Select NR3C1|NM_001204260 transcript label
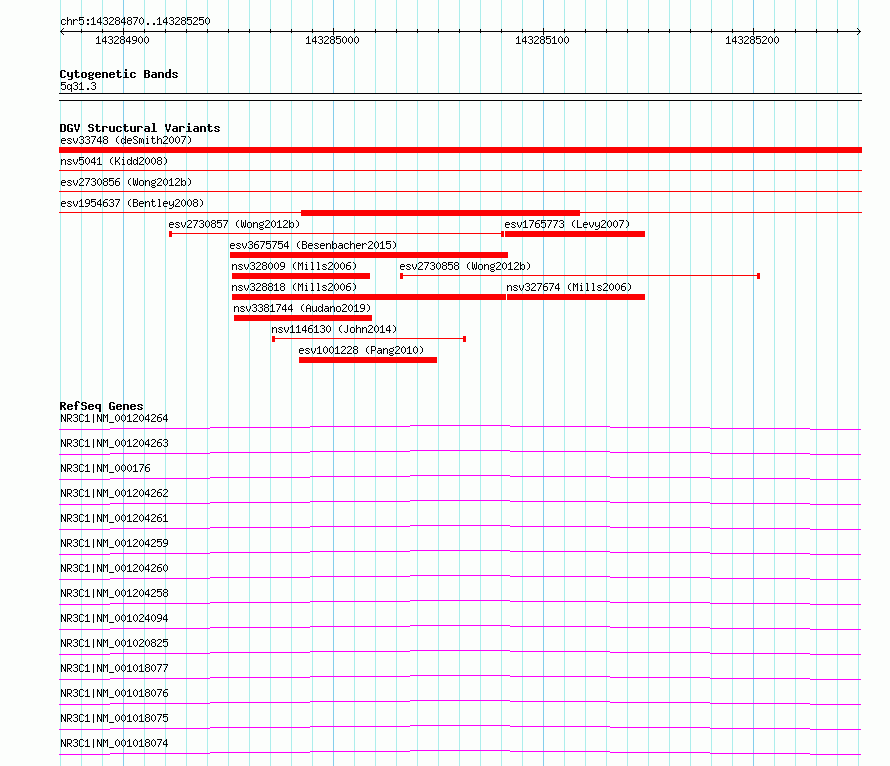890x766 pixels. (x=114, y=568)
